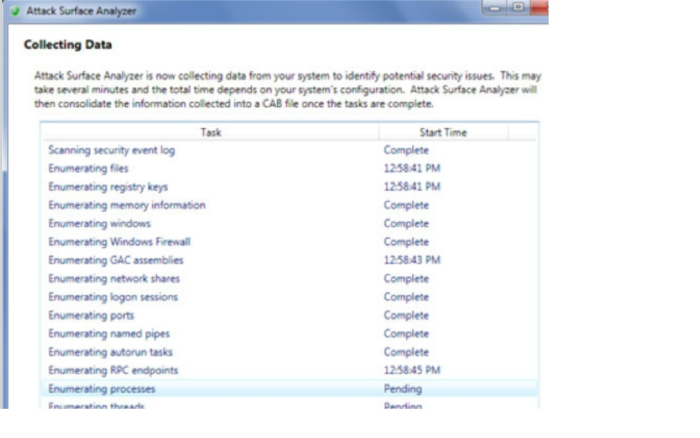Viewport: 700px width, 438px height.
Task: Maximize the Attack Surface Analyzer window
Action: pos(518,8)
